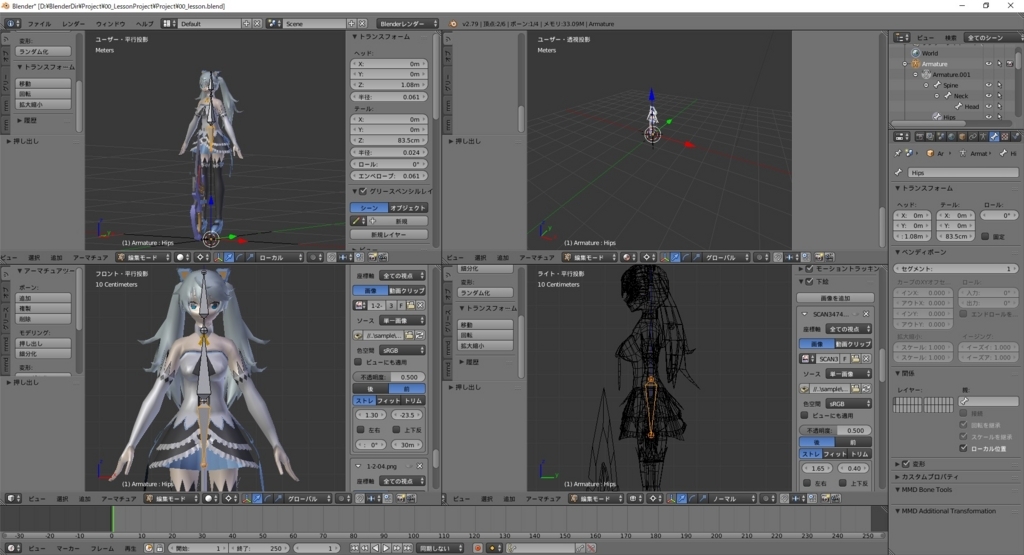Click the セグメント value slider

click(955, 268)
